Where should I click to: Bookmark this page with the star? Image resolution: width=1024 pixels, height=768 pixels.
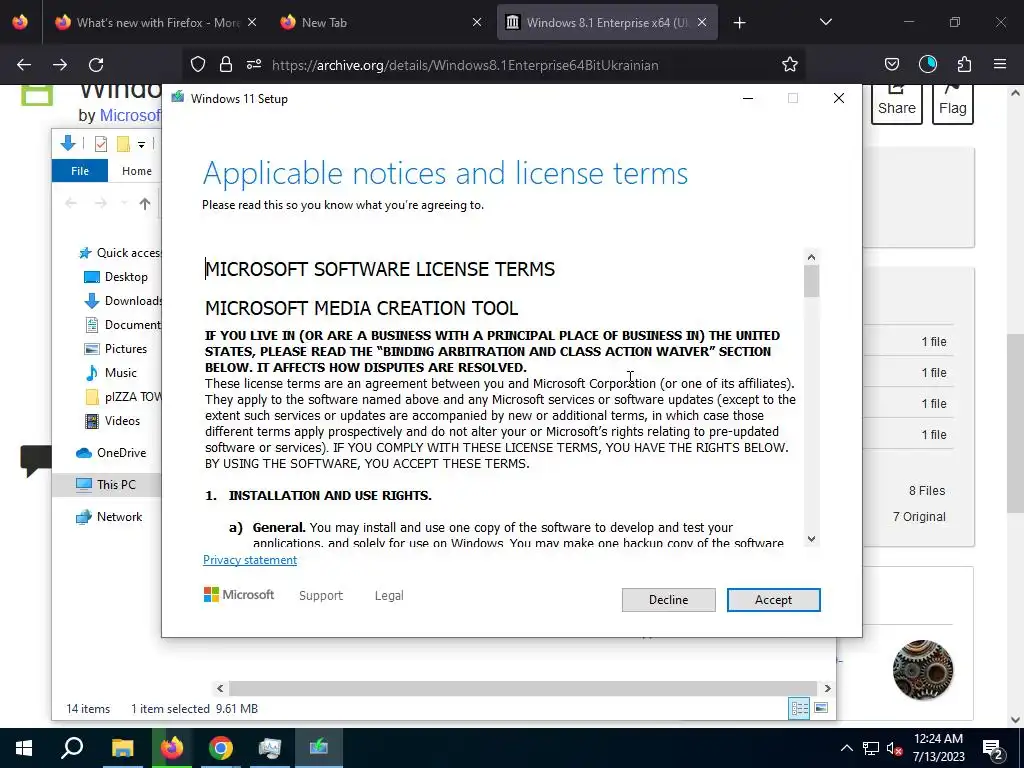coord(790,65)
